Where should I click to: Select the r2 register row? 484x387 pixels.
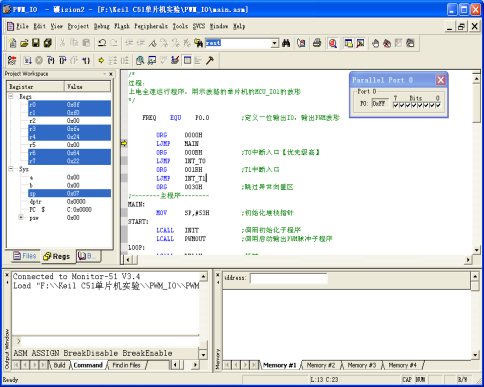tap(69, 121)
